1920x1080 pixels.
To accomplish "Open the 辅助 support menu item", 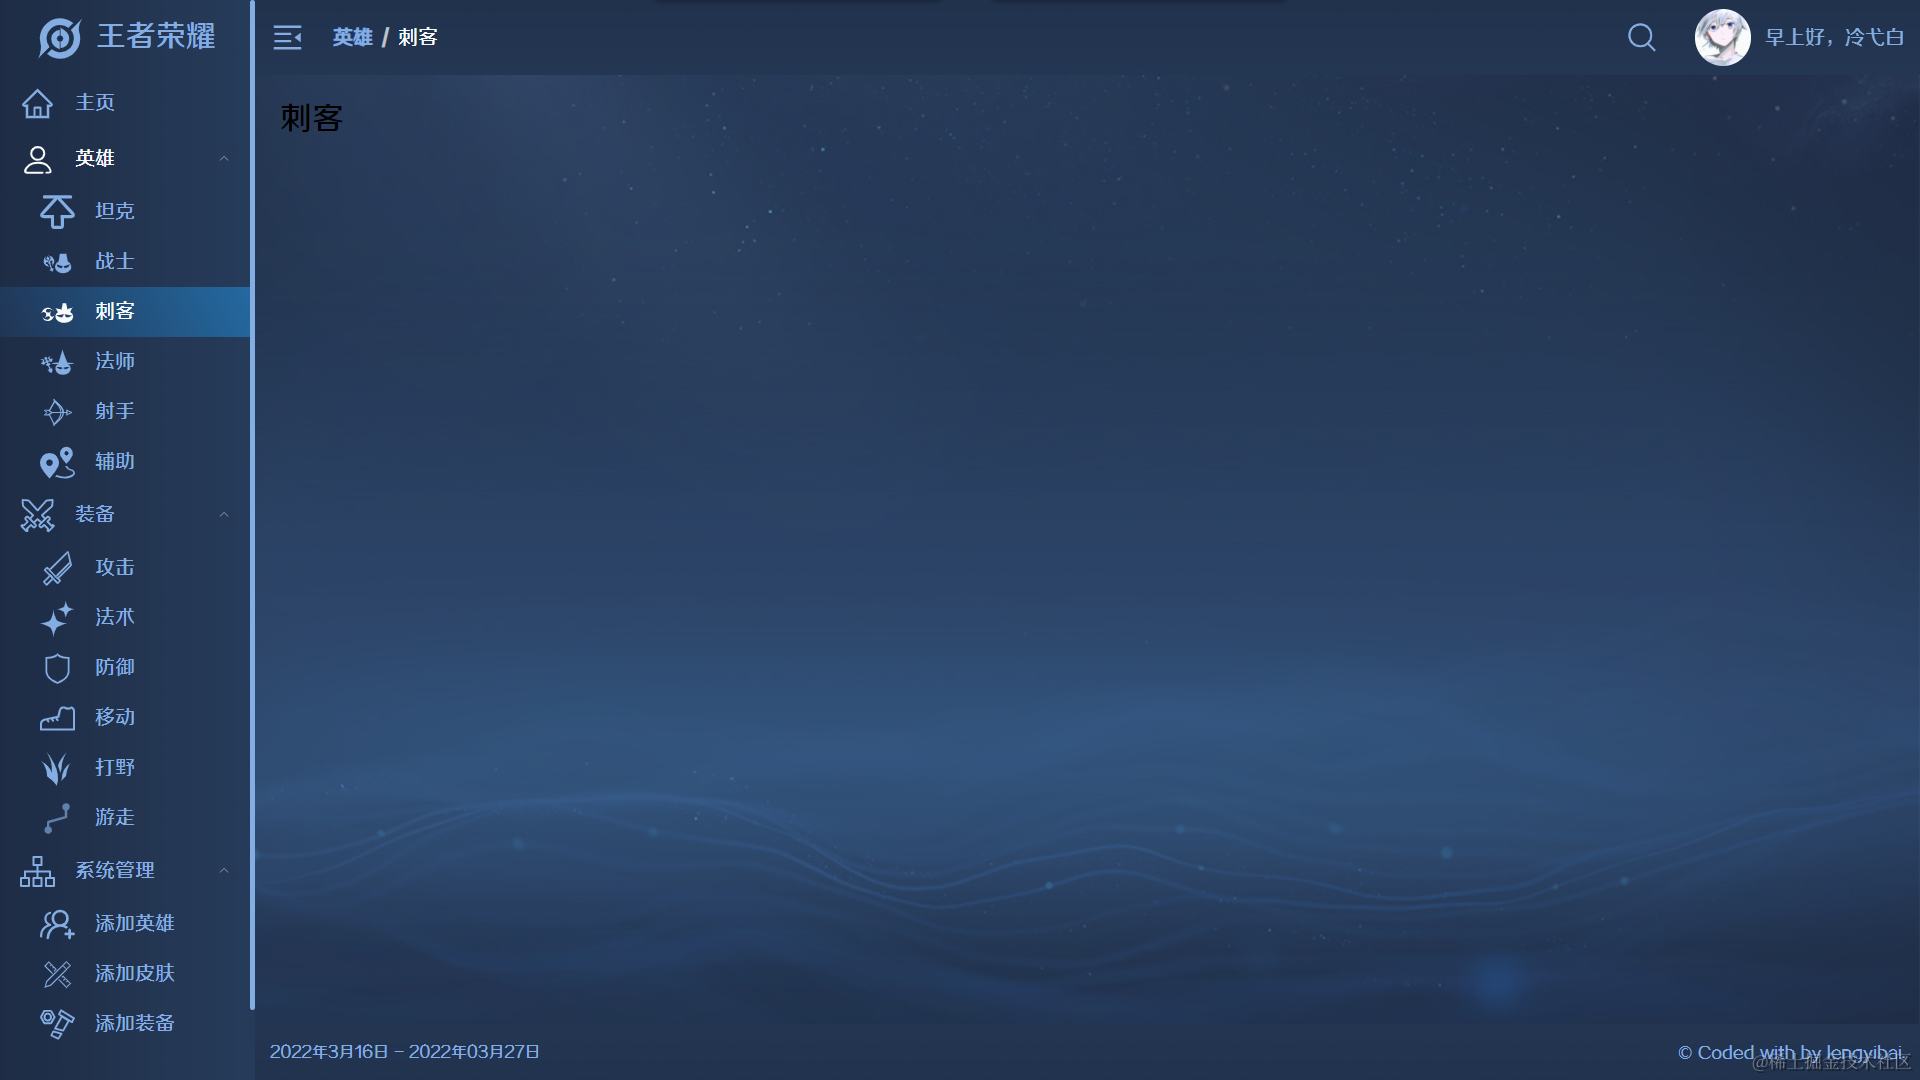I will pyautogui.click(x=114, y=462).
